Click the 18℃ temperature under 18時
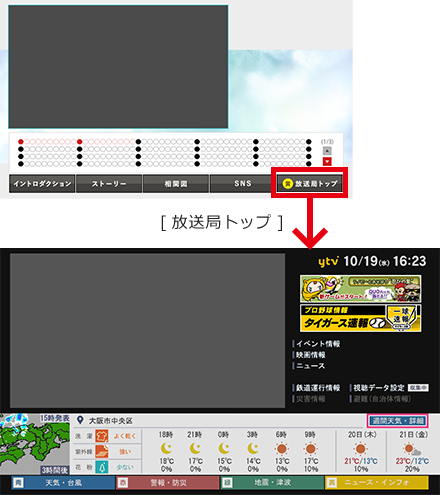Viewport: 440px width, 495px height. point(166,461)
